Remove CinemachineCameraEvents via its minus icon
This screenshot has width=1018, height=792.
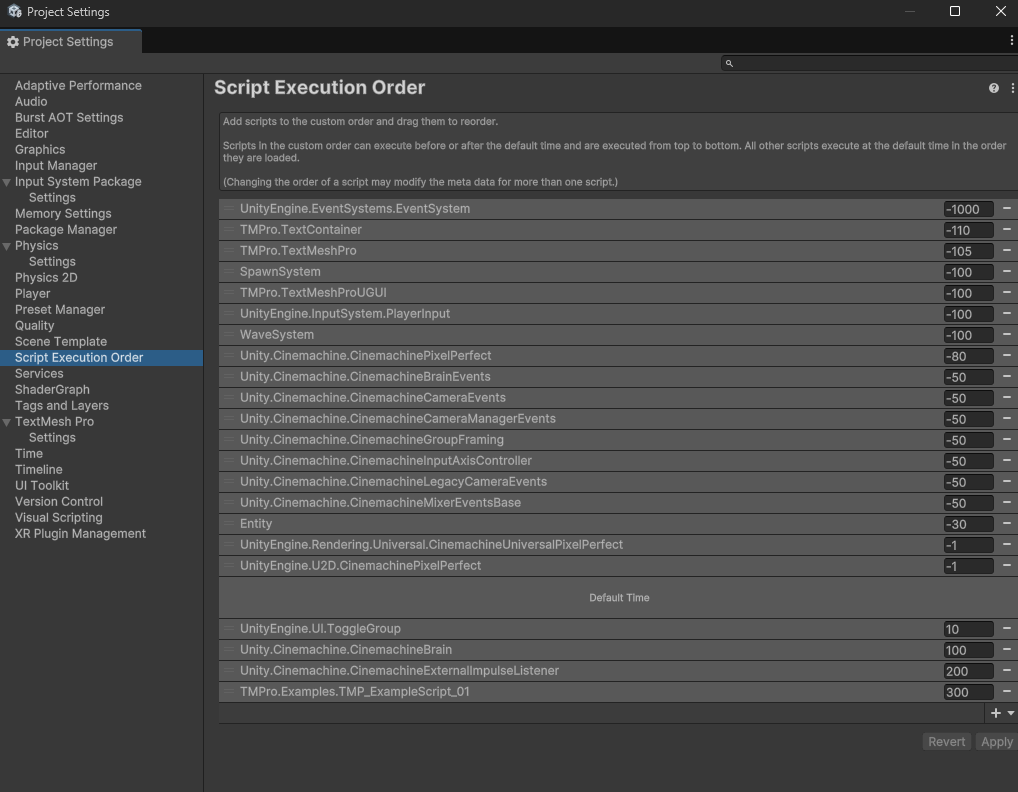[x=1006, y=397]
